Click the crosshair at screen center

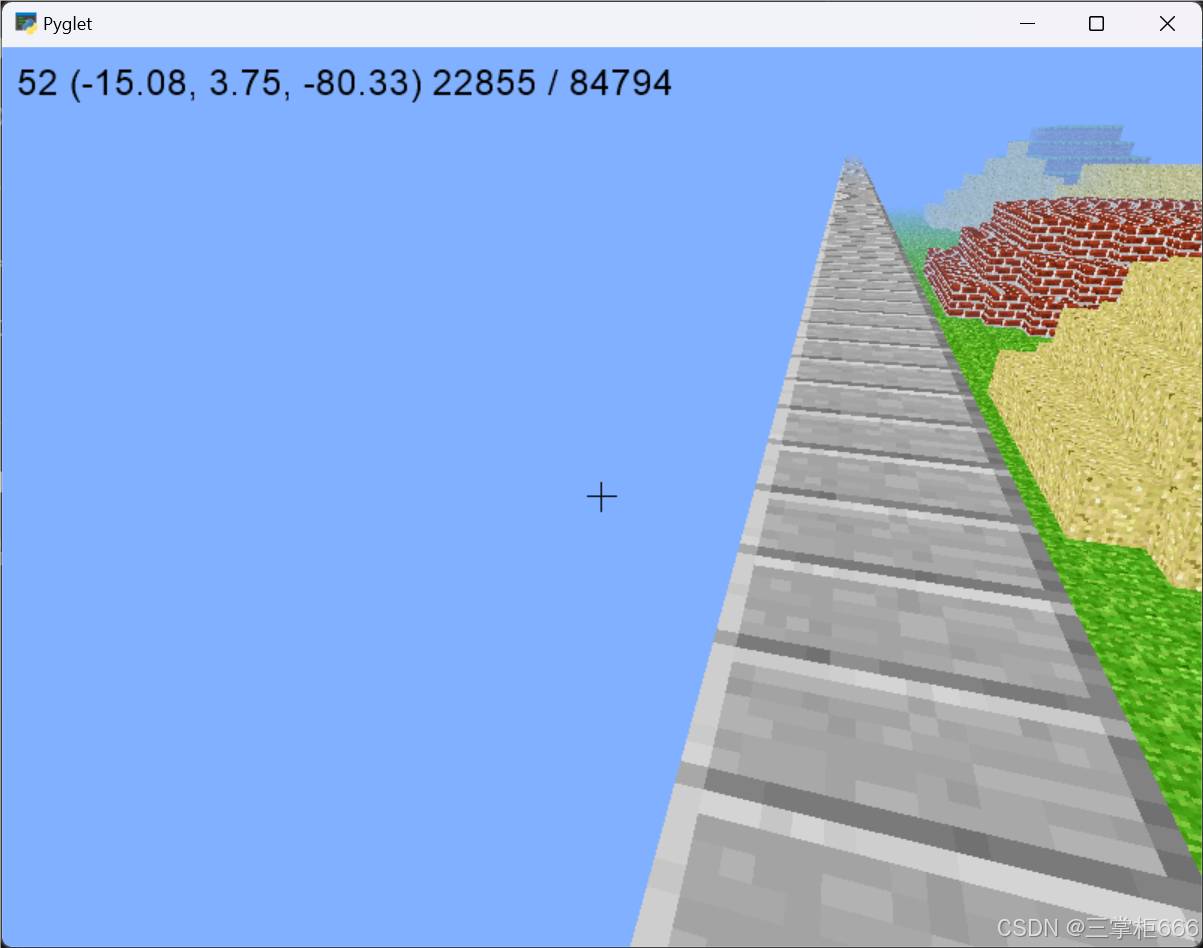pyautogui.click(x=602, y=497)
